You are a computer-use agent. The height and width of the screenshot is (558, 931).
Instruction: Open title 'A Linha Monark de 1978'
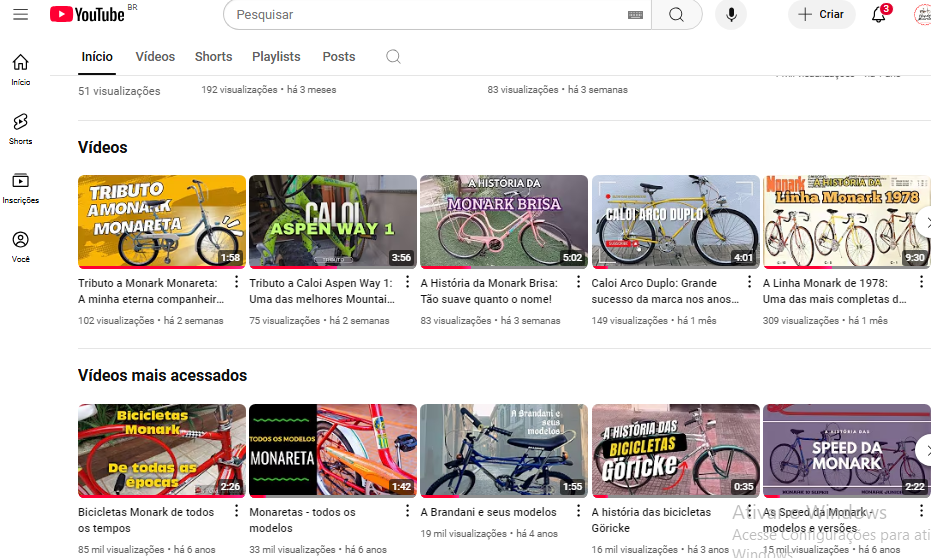click(x=835, y=291)
